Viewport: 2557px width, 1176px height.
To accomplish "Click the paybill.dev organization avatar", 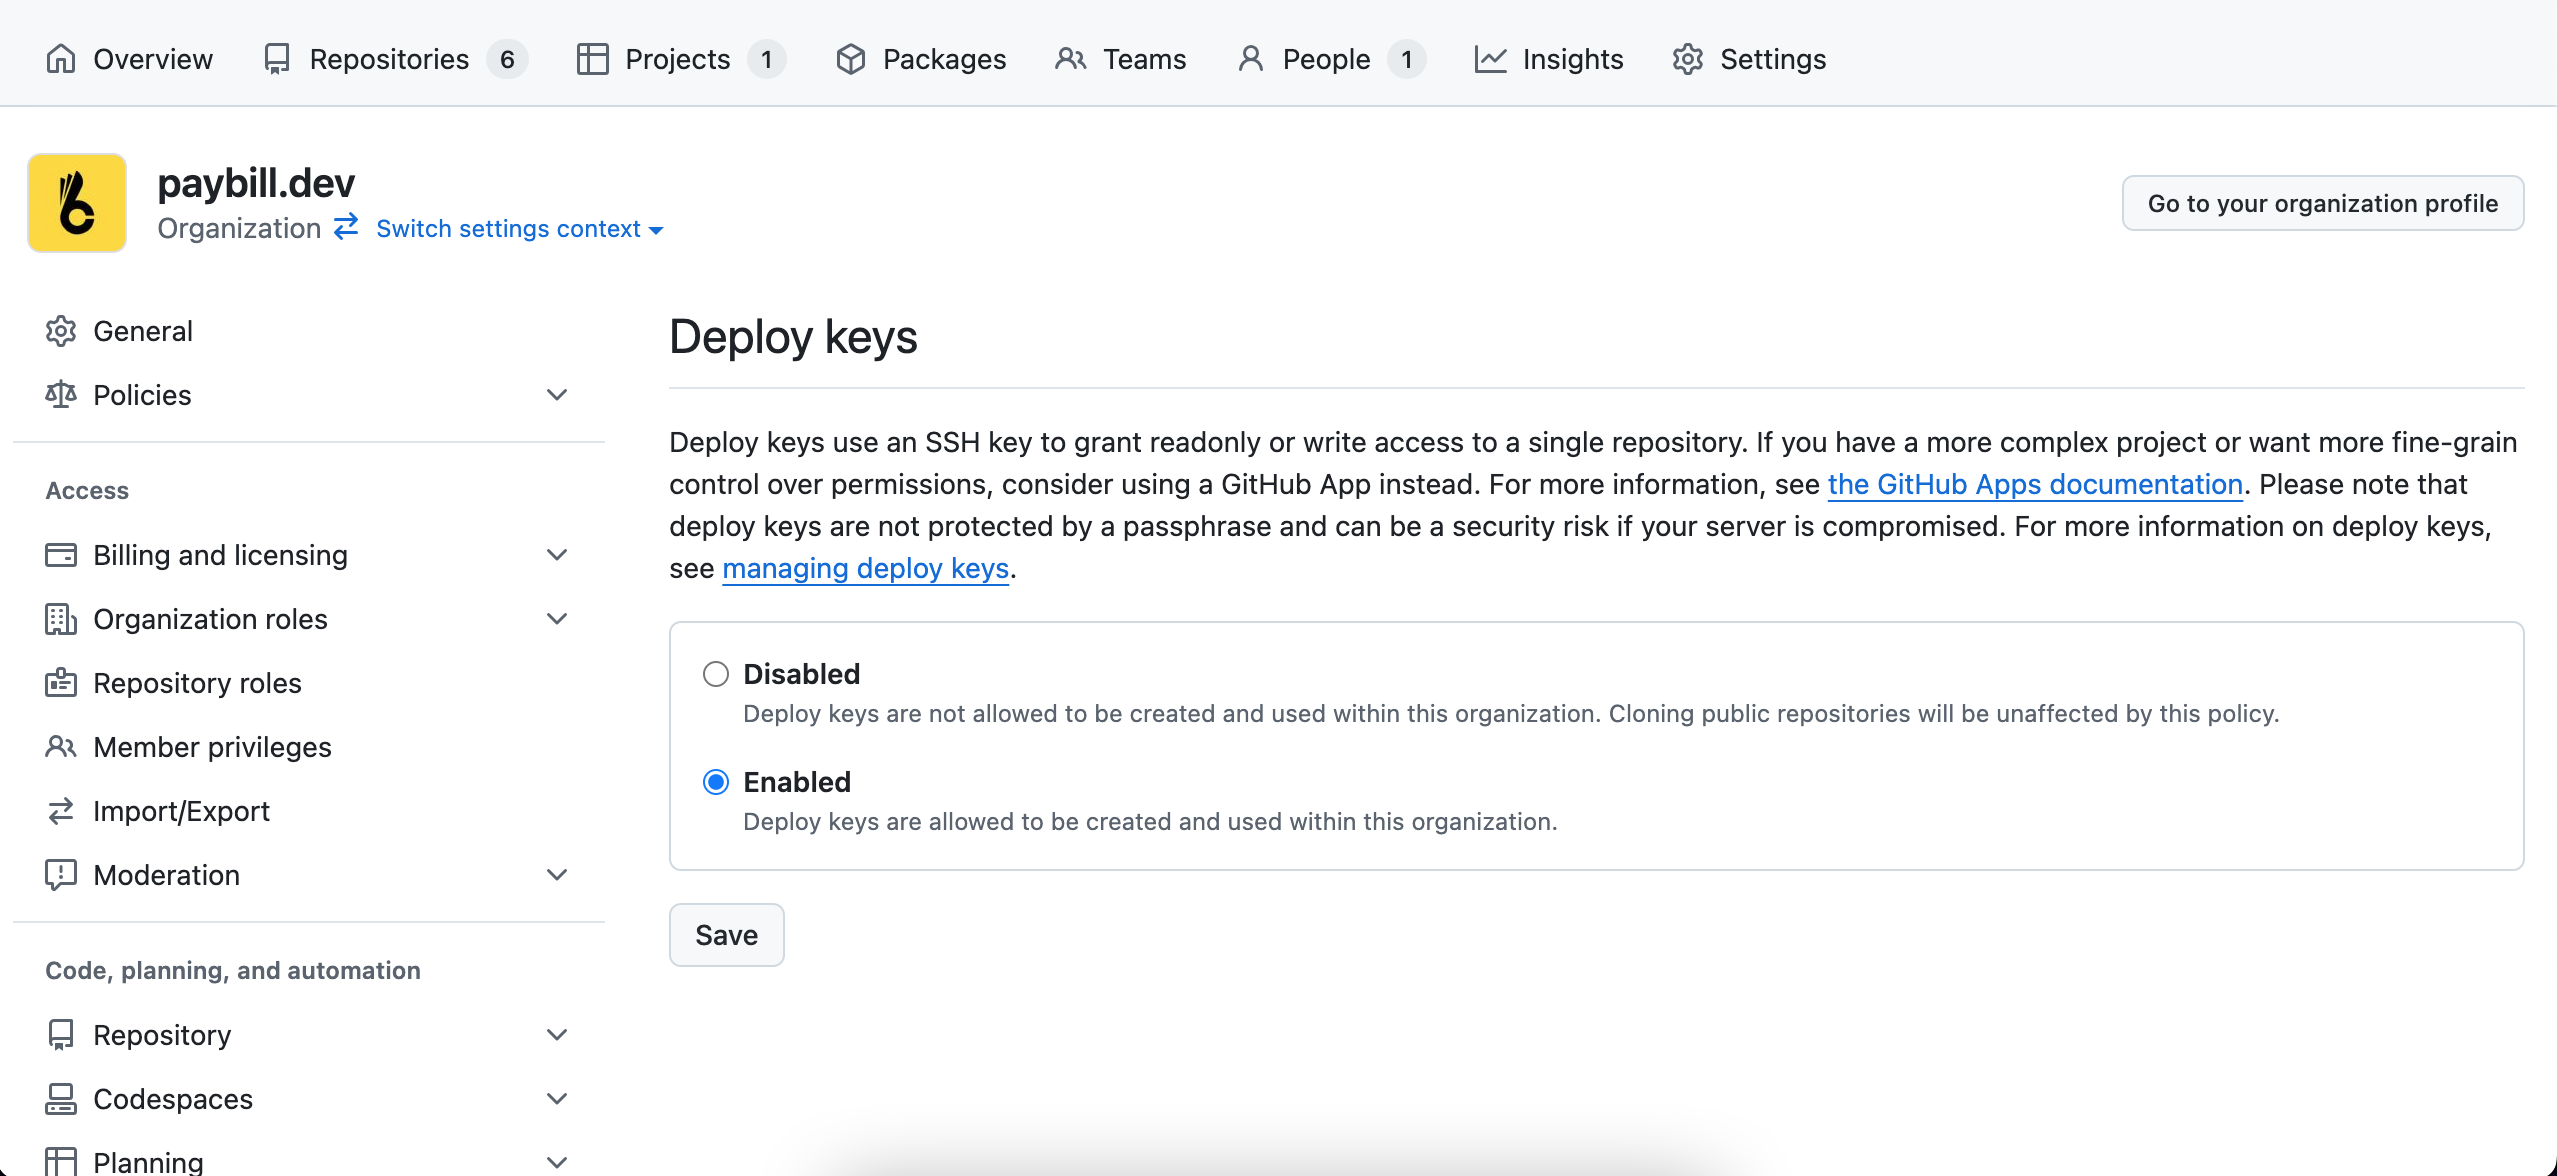I will (x=77, y=202).
